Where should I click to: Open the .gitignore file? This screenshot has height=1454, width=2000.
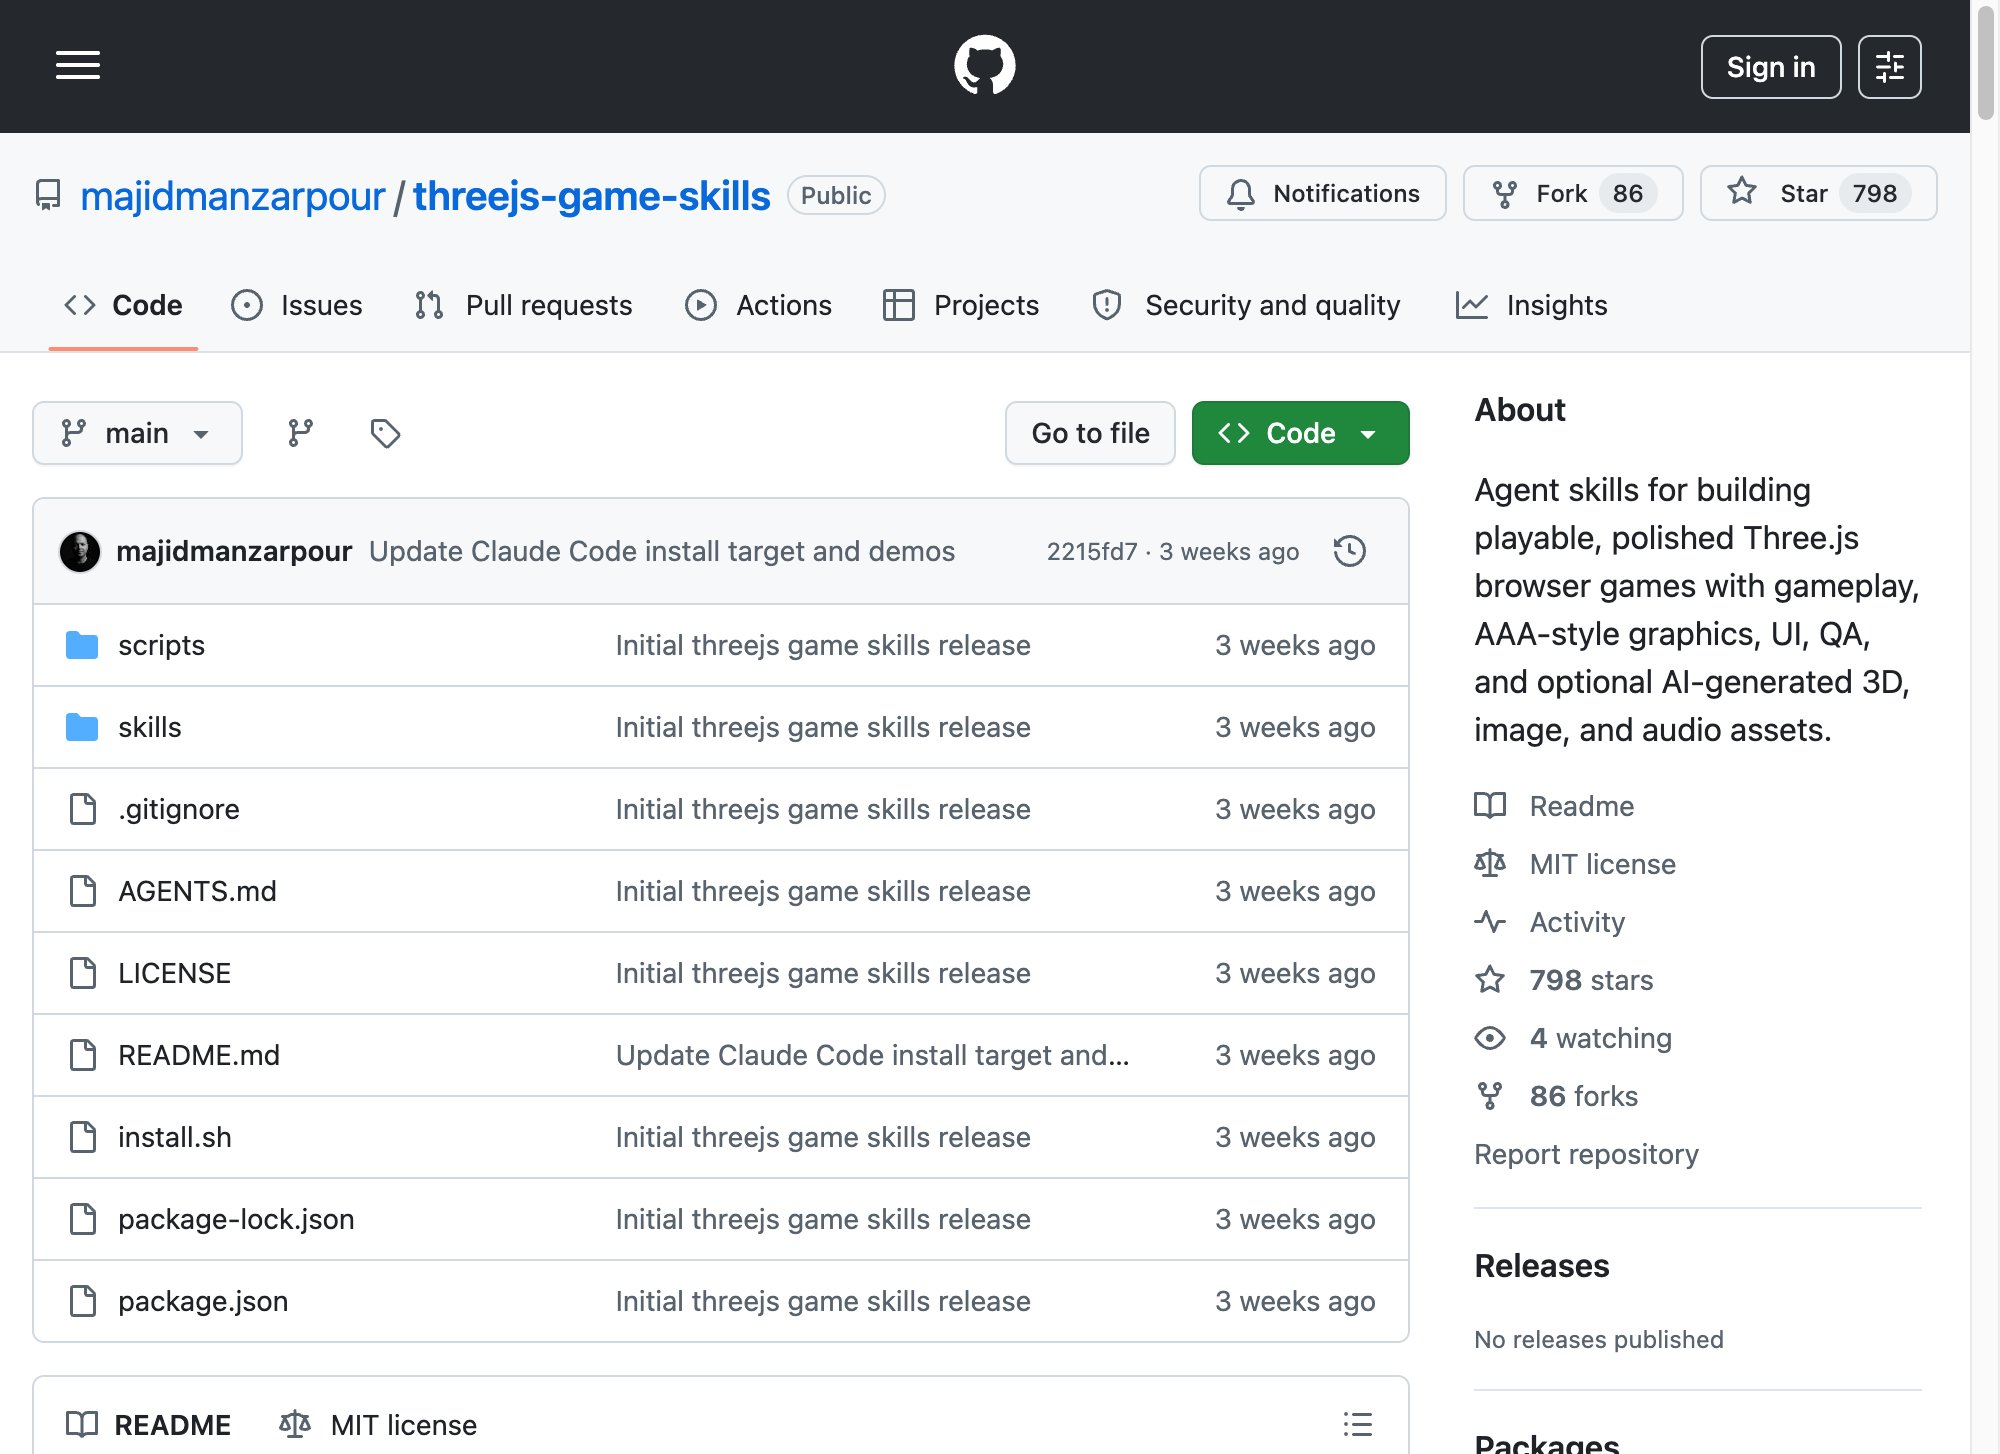coord(179,809)
